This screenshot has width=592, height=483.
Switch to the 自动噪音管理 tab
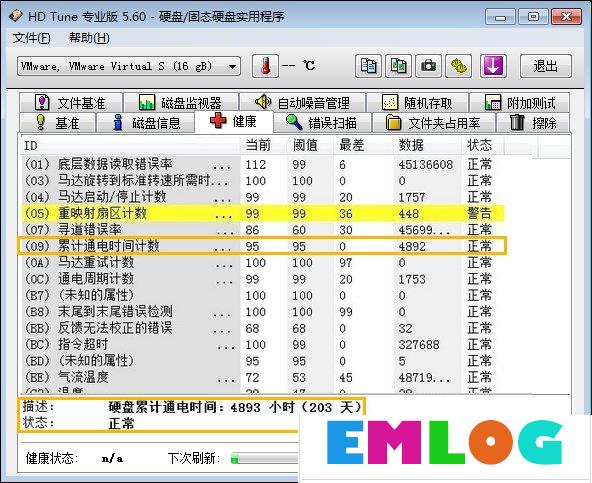click(302, 102)
